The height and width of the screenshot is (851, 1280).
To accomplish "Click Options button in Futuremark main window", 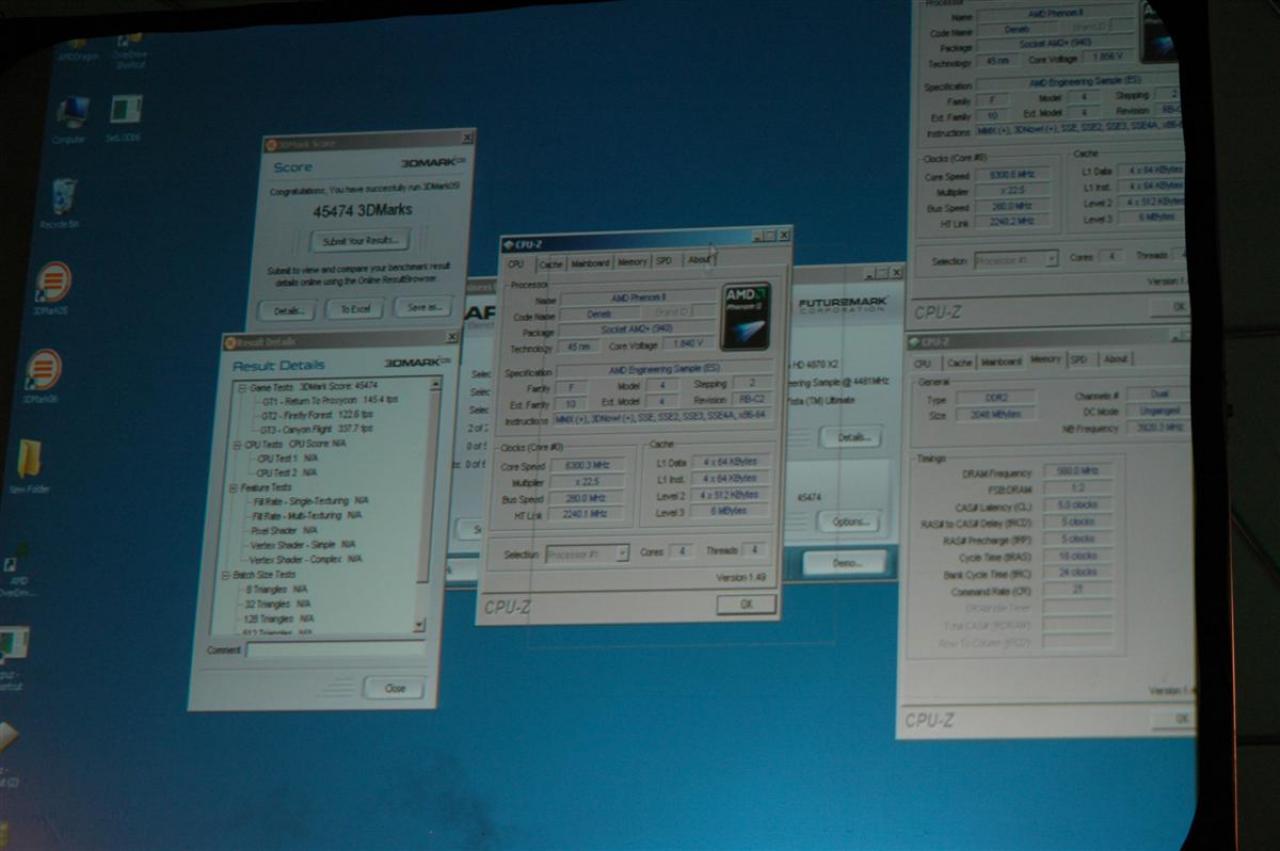I will pyautogui.click(x=850, y=522).
